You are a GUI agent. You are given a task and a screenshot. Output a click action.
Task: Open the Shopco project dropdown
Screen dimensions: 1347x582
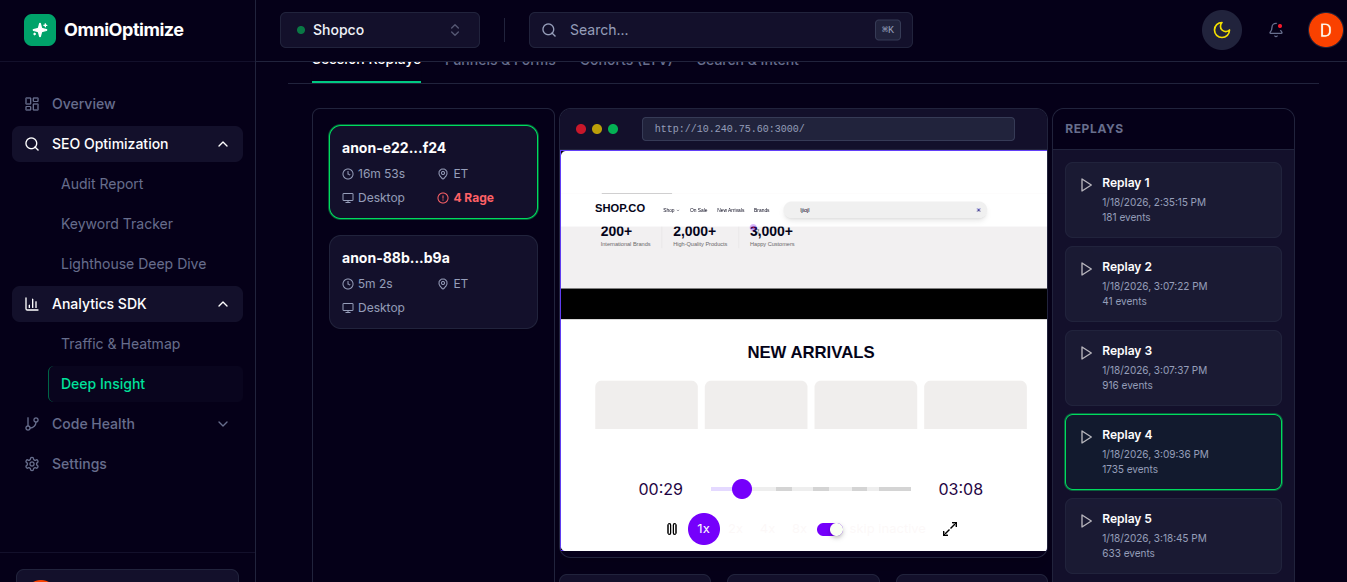coord(380,30)
